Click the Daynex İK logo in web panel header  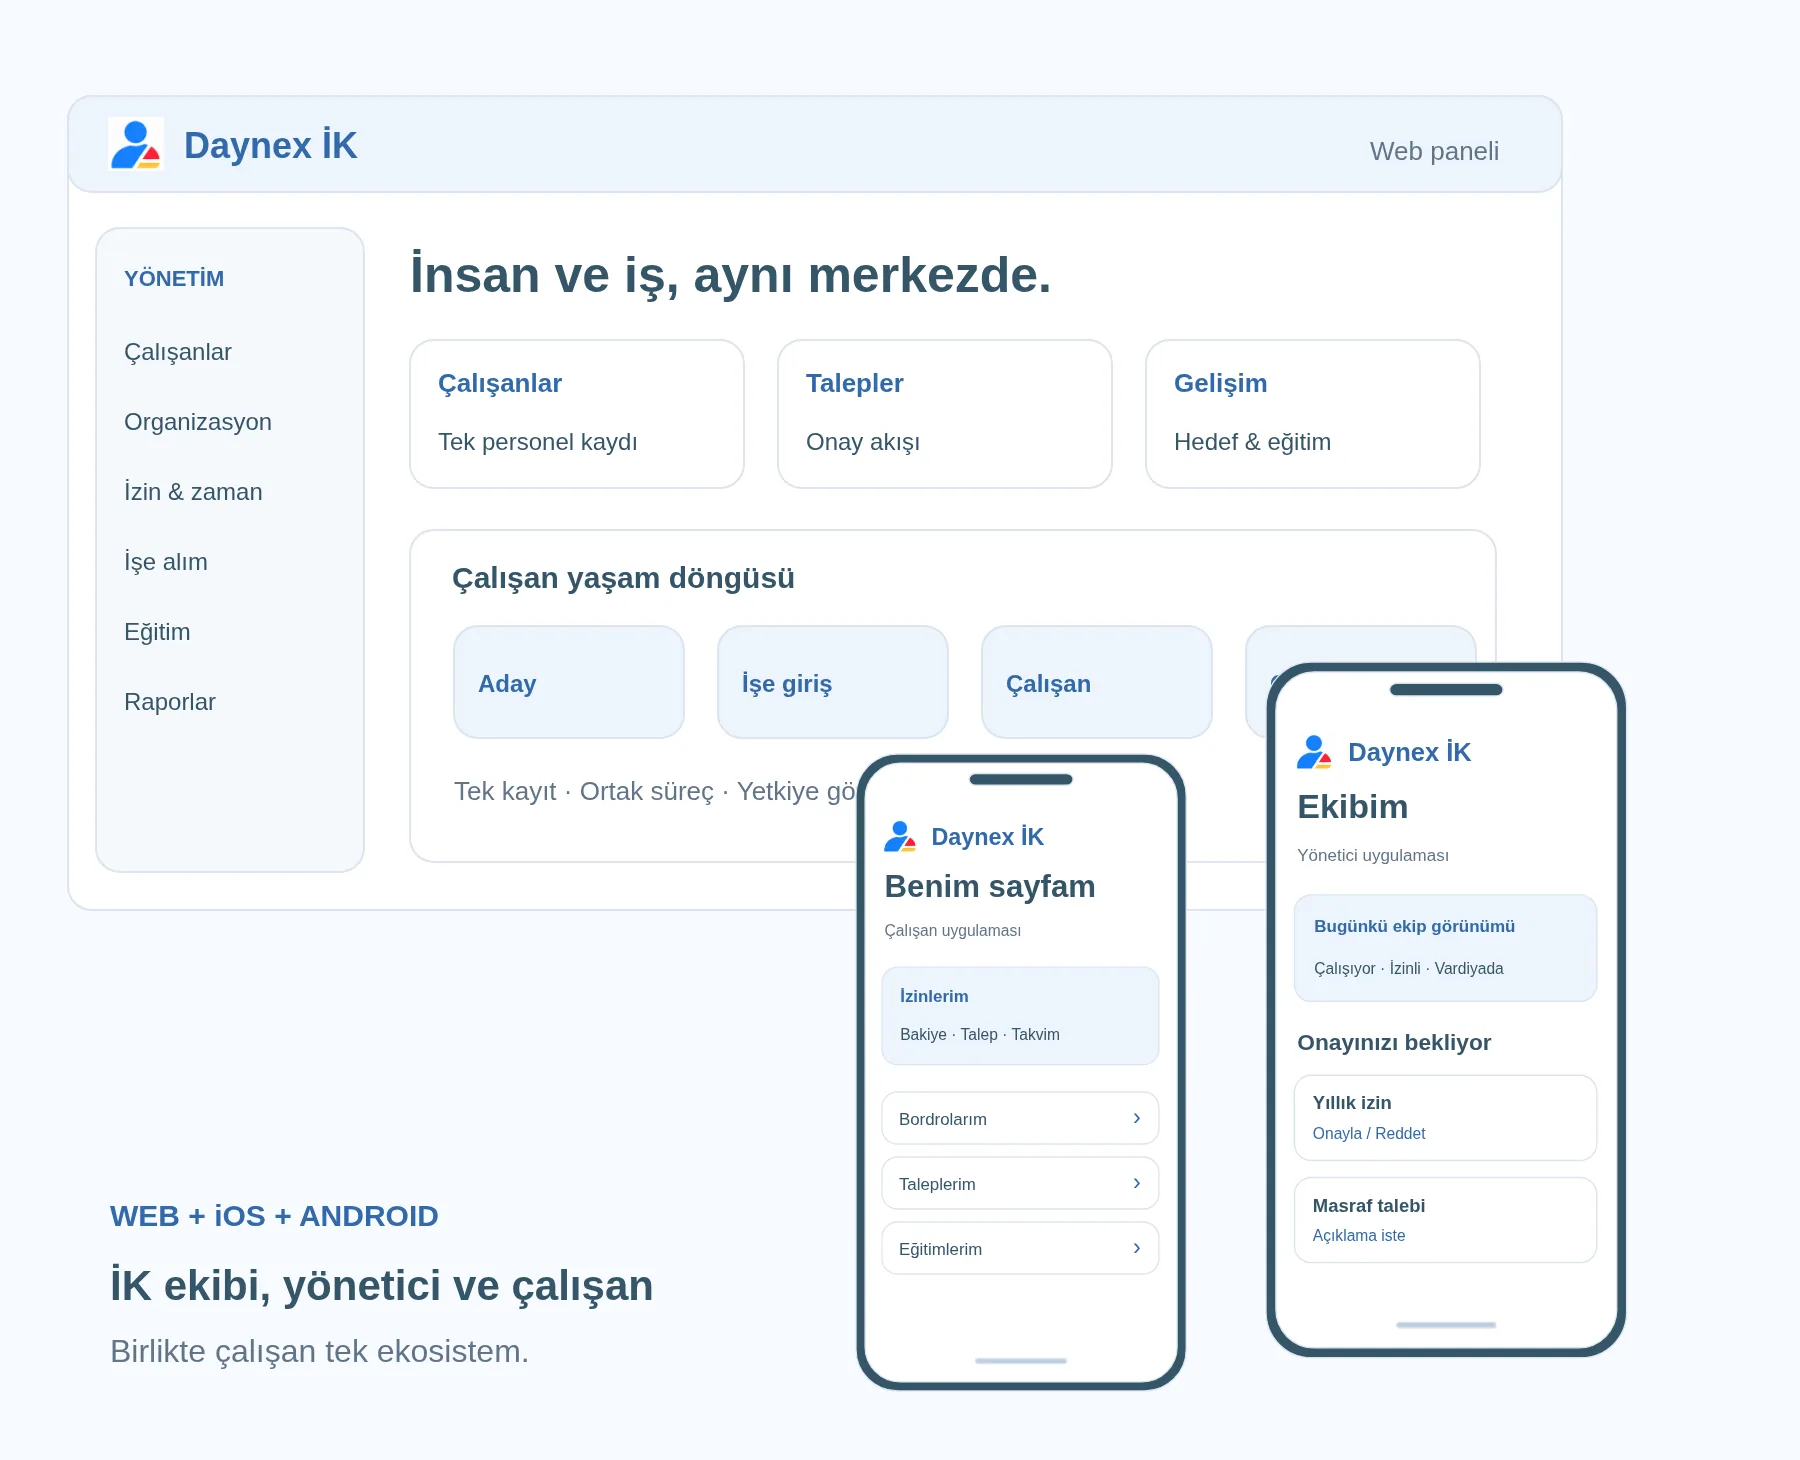coord(136,144)
